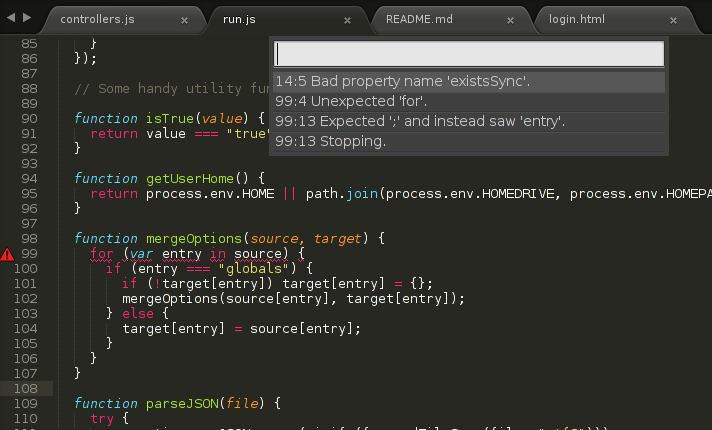The width and height of the screenshot is (712, 430).
Task: Click the 'join' method call on line 95
Action: point(362,194)
